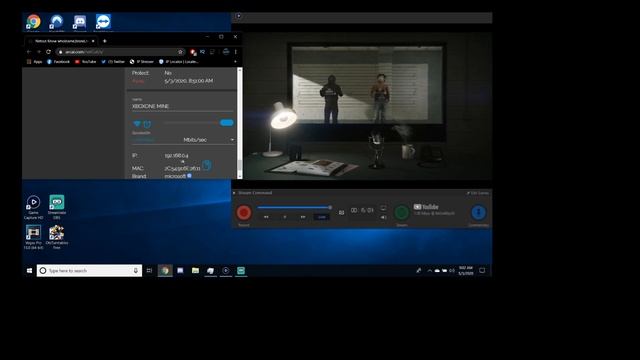Click the Stream Command timeline slider
The width and height of the screenshot is (640, 360).
coord(294,207)
